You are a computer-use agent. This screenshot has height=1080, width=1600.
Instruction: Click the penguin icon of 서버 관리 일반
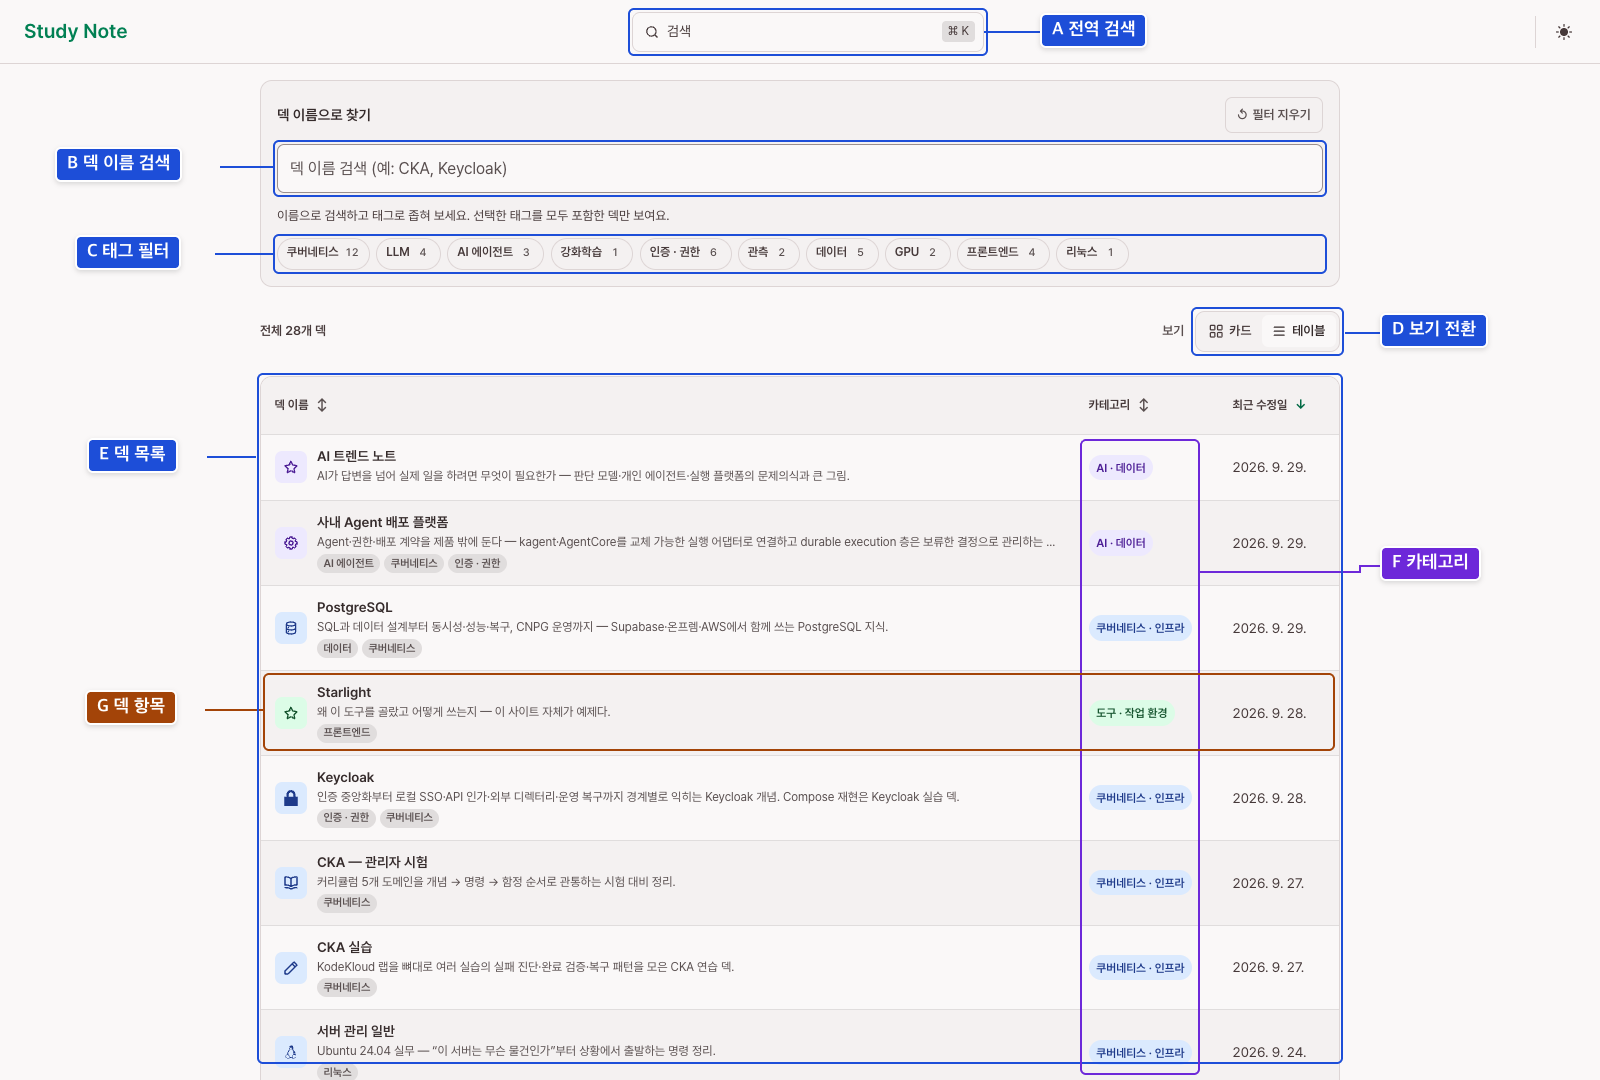(x=291, y=1052)
